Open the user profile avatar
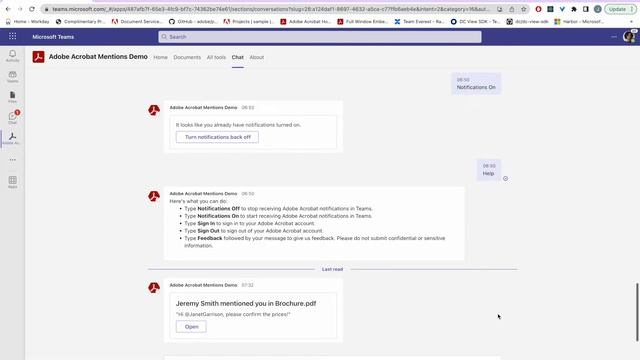 [629, 36]
